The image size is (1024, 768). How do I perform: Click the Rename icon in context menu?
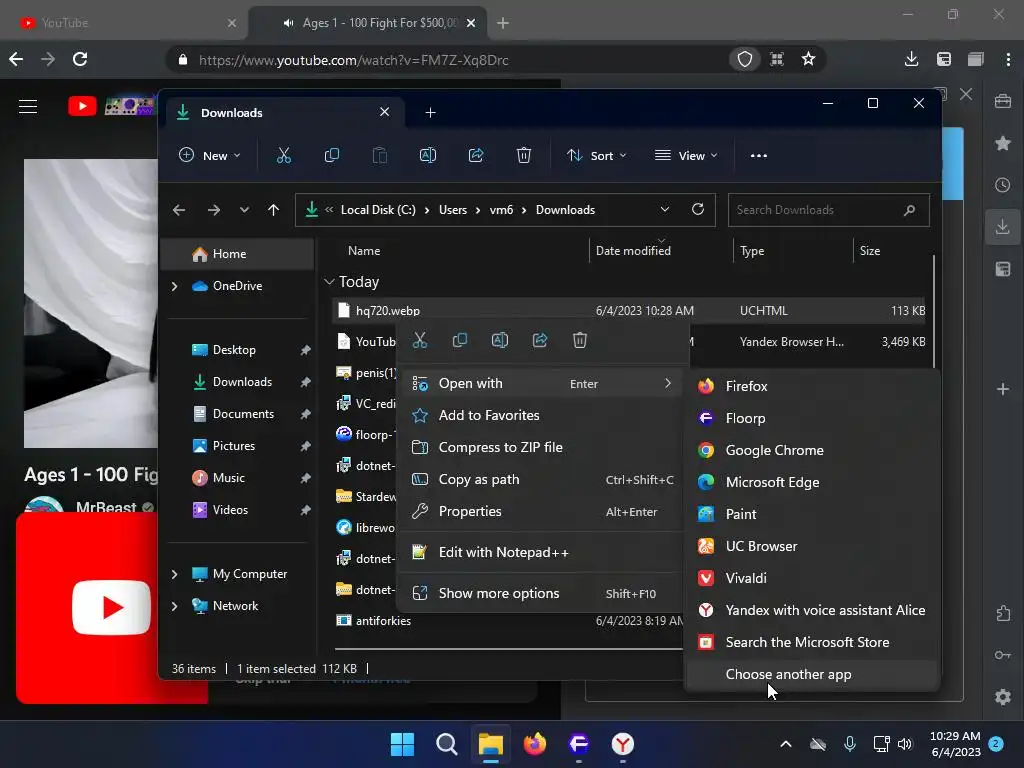click(x=500, y=340)
